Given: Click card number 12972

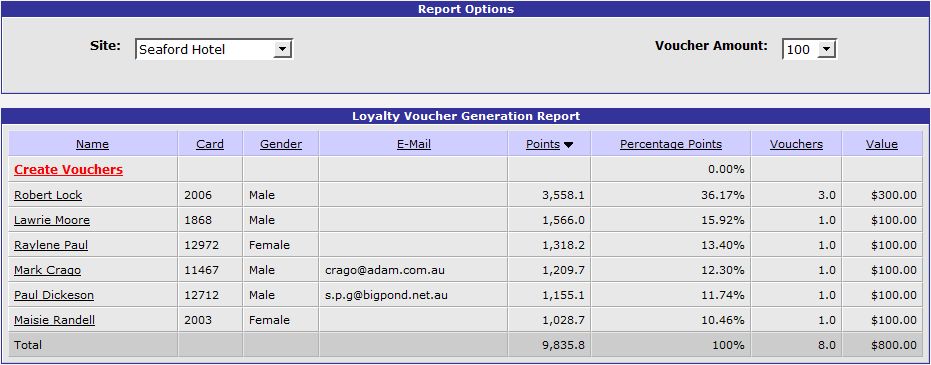Looking at the screenshot, I should (x=201, y=245).
